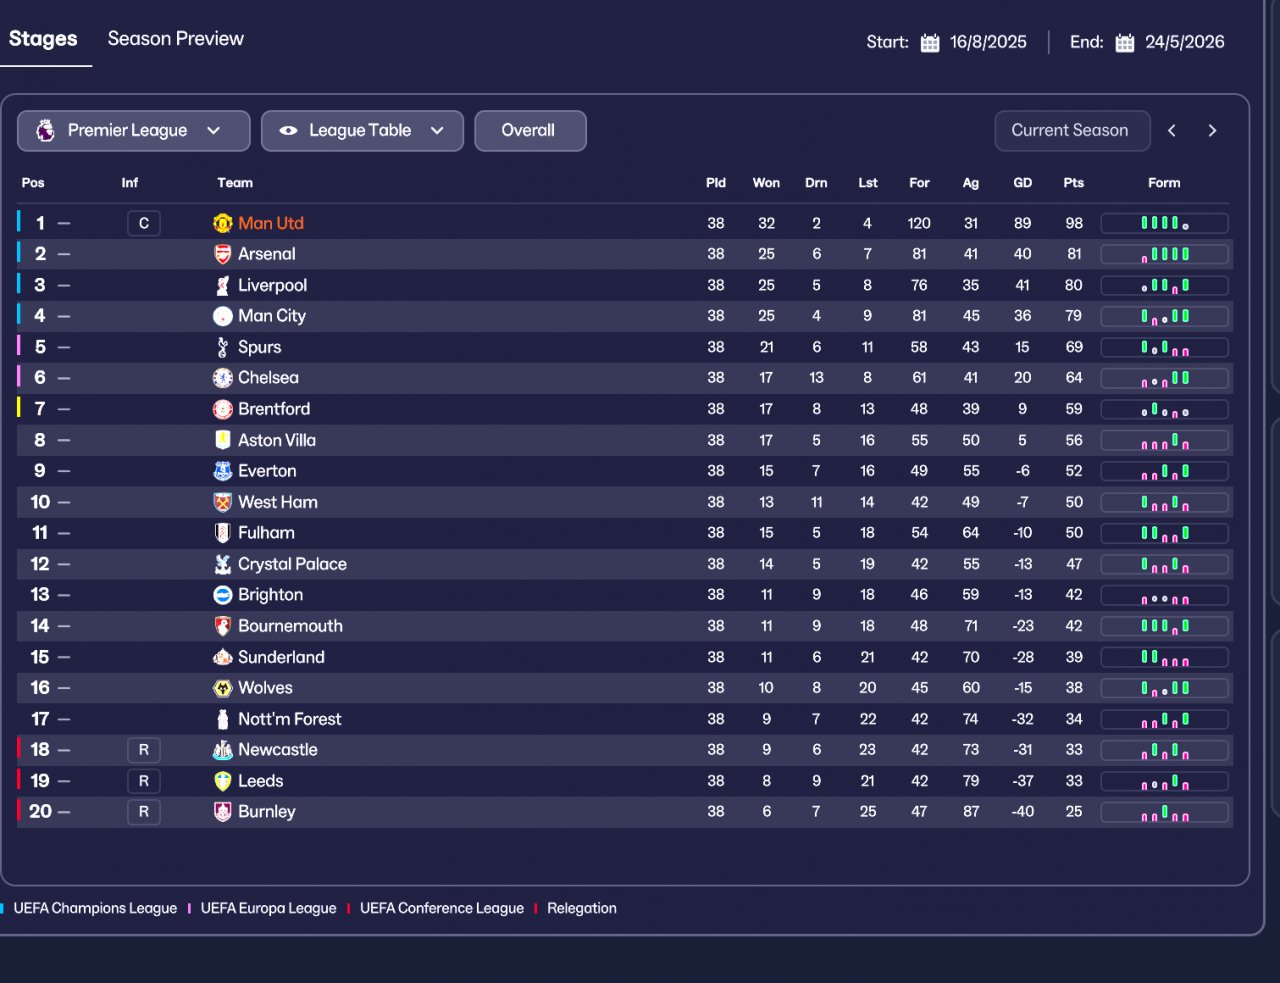Click the Wolves club badge
Screen dimensions: 1280x983
coord(222,688)
